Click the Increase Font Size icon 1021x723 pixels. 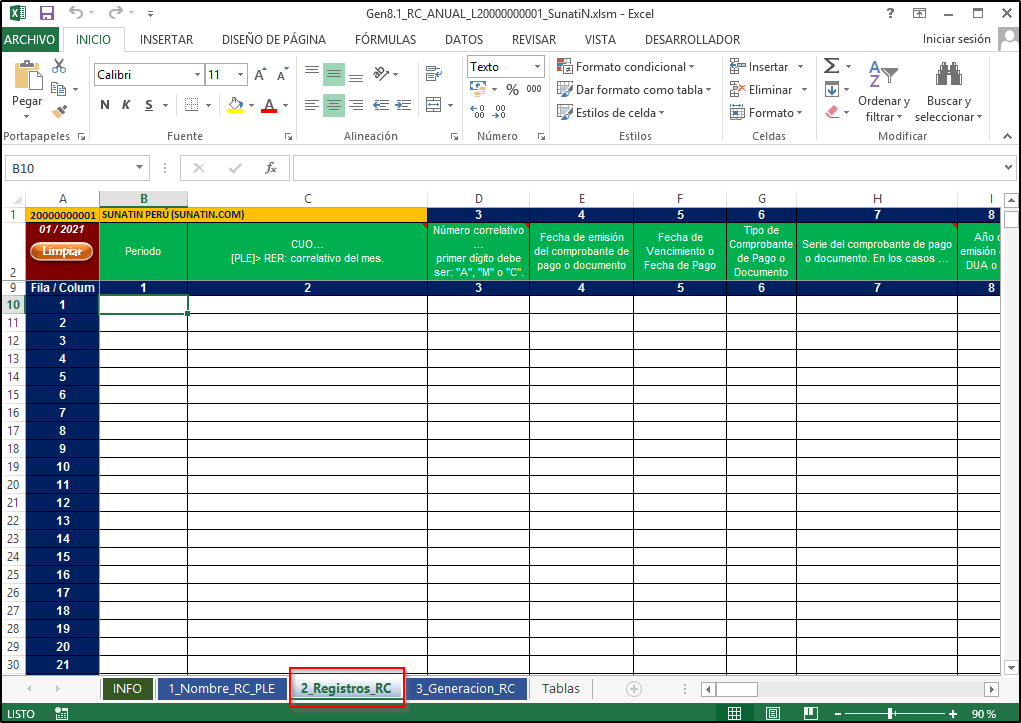tap(260, 75)
